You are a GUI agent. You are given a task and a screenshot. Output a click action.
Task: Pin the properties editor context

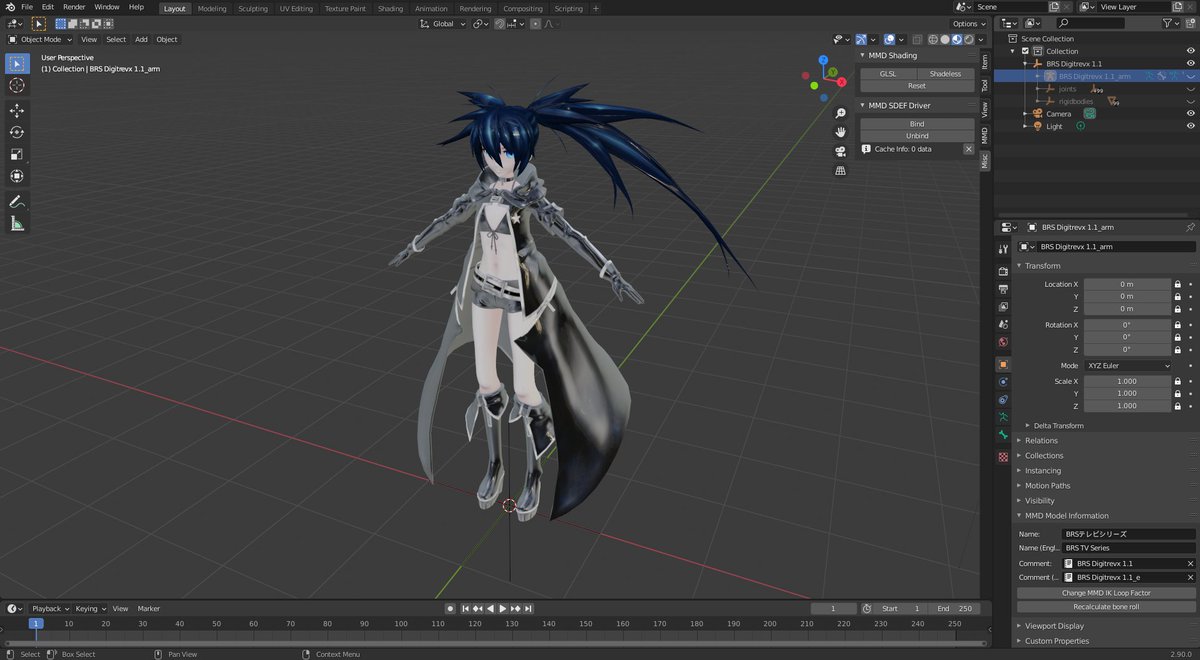(1190, 227)
